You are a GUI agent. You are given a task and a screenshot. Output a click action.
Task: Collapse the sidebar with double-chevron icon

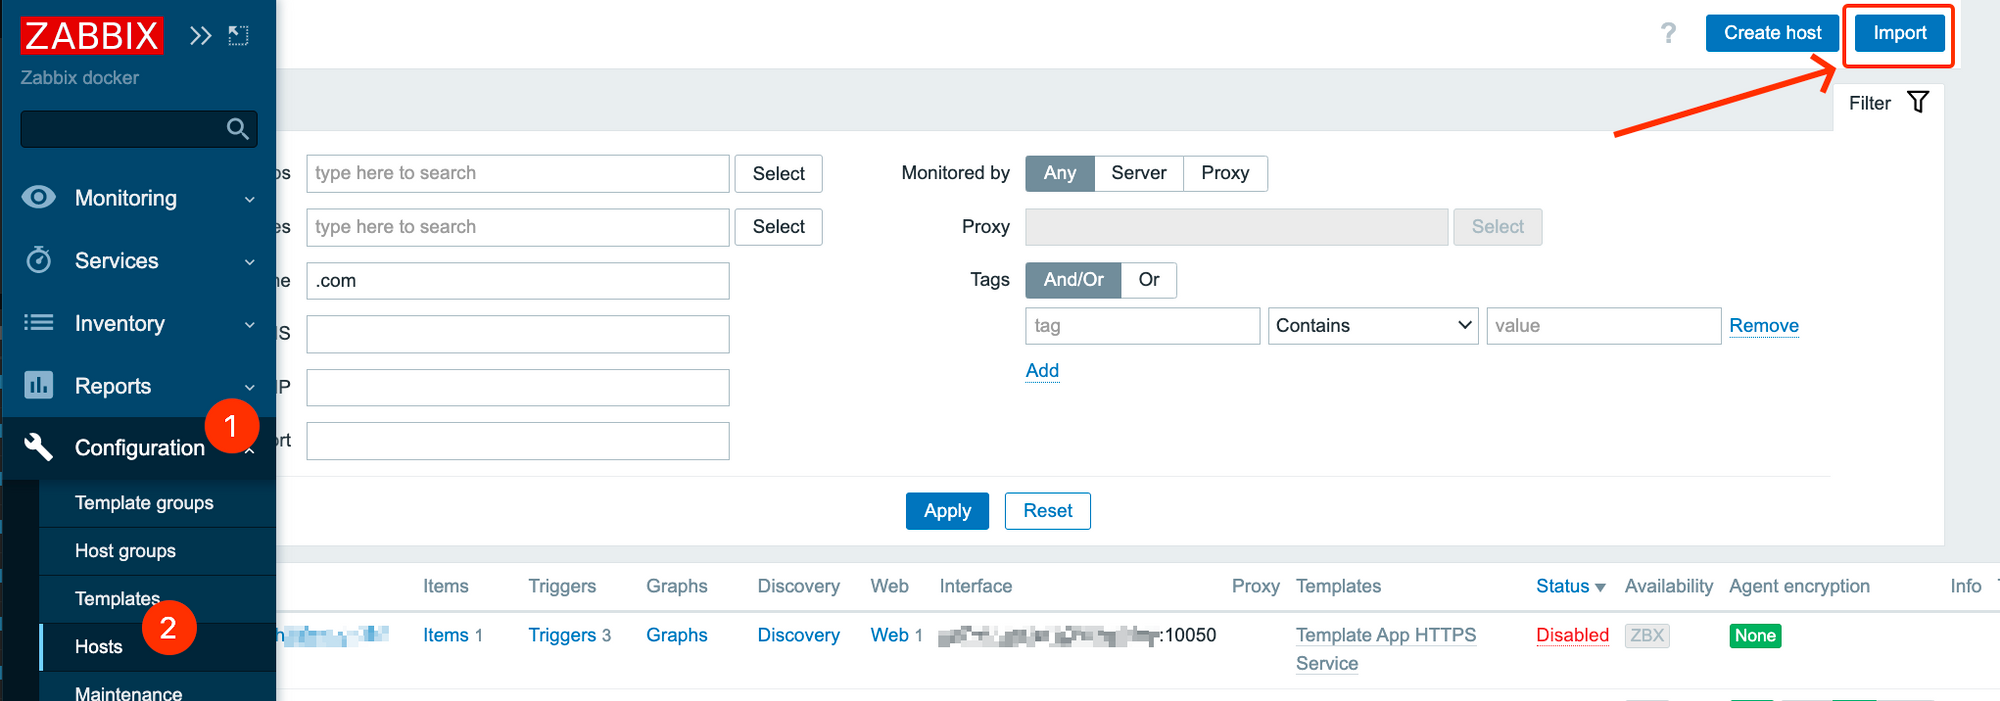201,36
